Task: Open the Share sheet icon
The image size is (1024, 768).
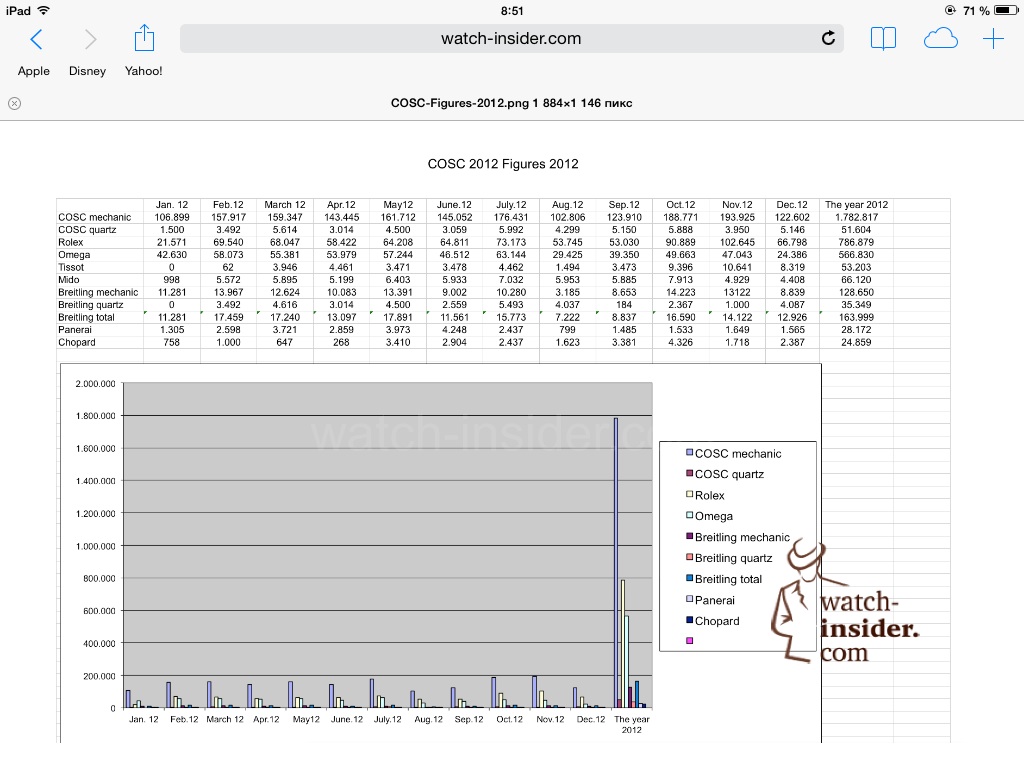Action: coord(144,38)
